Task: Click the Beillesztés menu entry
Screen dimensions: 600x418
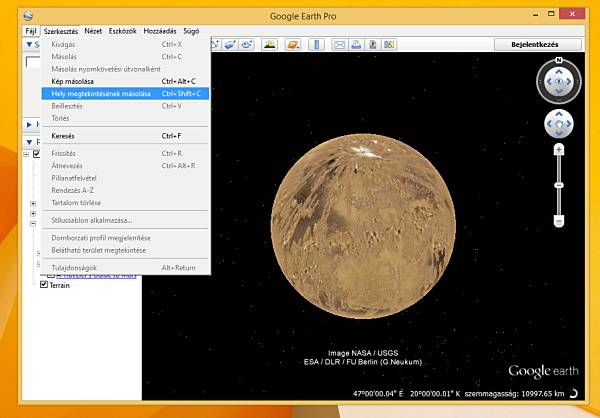Action: (126, 106)
